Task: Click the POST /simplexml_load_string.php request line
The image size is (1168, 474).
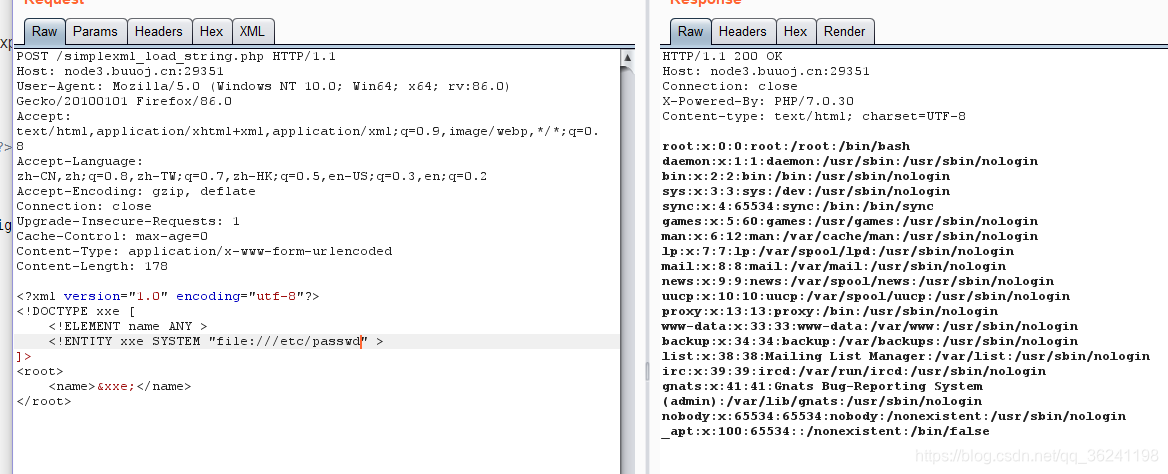Action: 177,57
